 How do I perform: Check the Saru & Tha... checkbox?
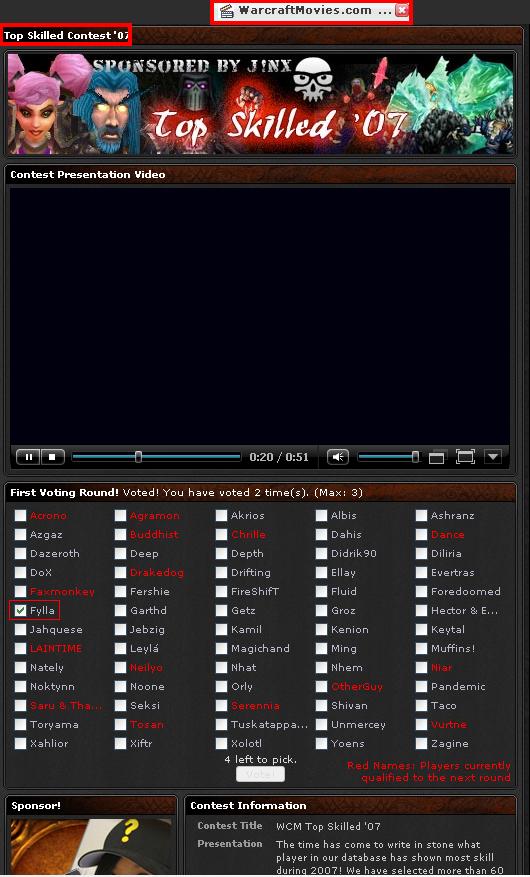[20, 706]
